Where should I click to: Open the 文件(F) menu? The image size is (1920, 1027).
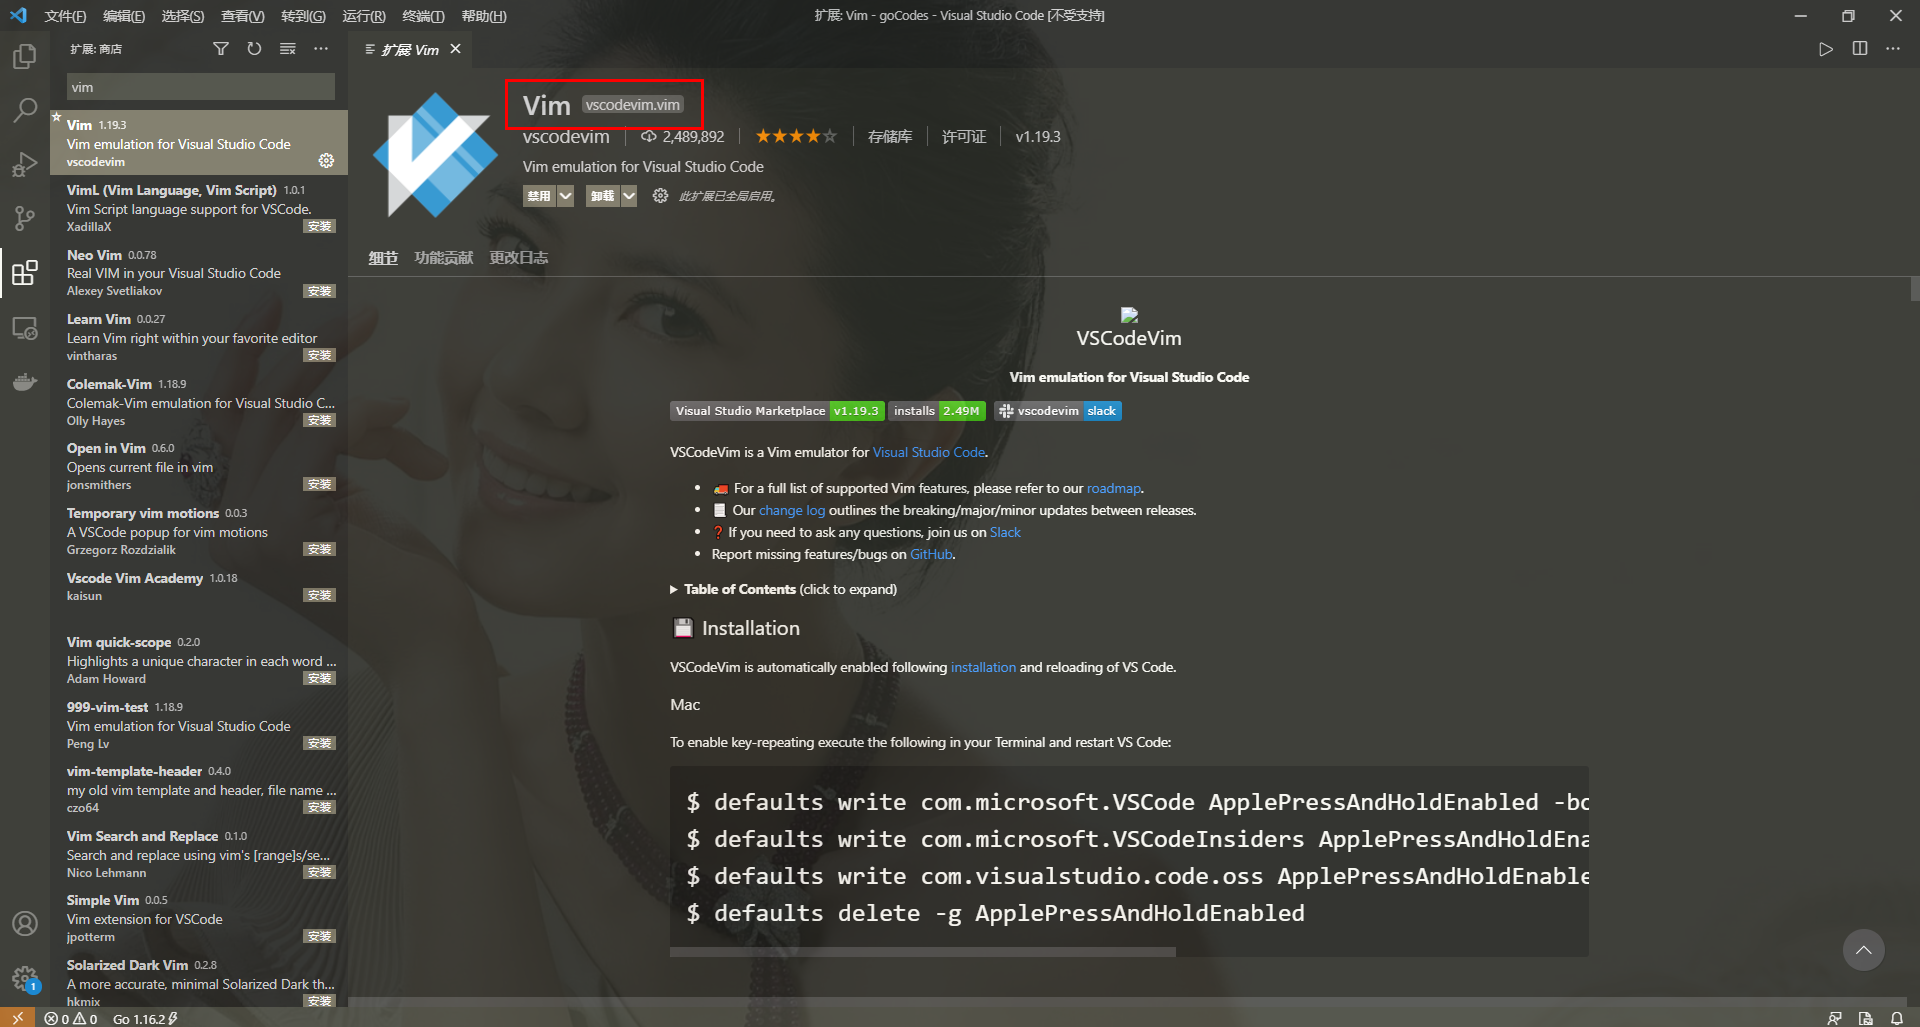(65, 16)
